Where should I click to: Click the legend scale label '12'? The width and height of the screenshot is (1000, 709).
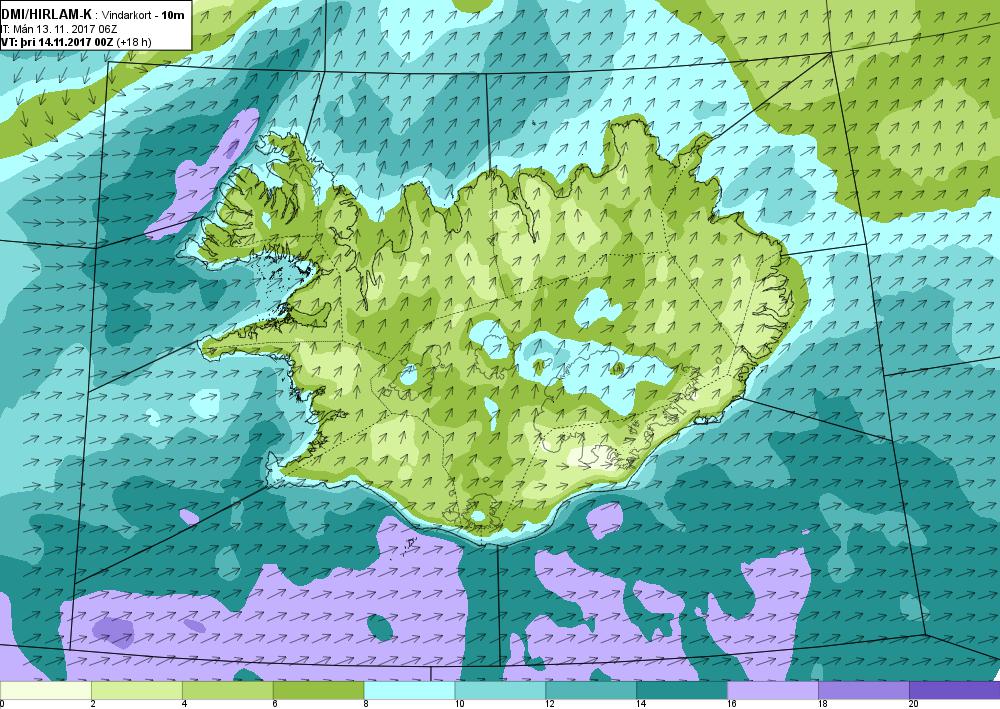pos(550,704)
